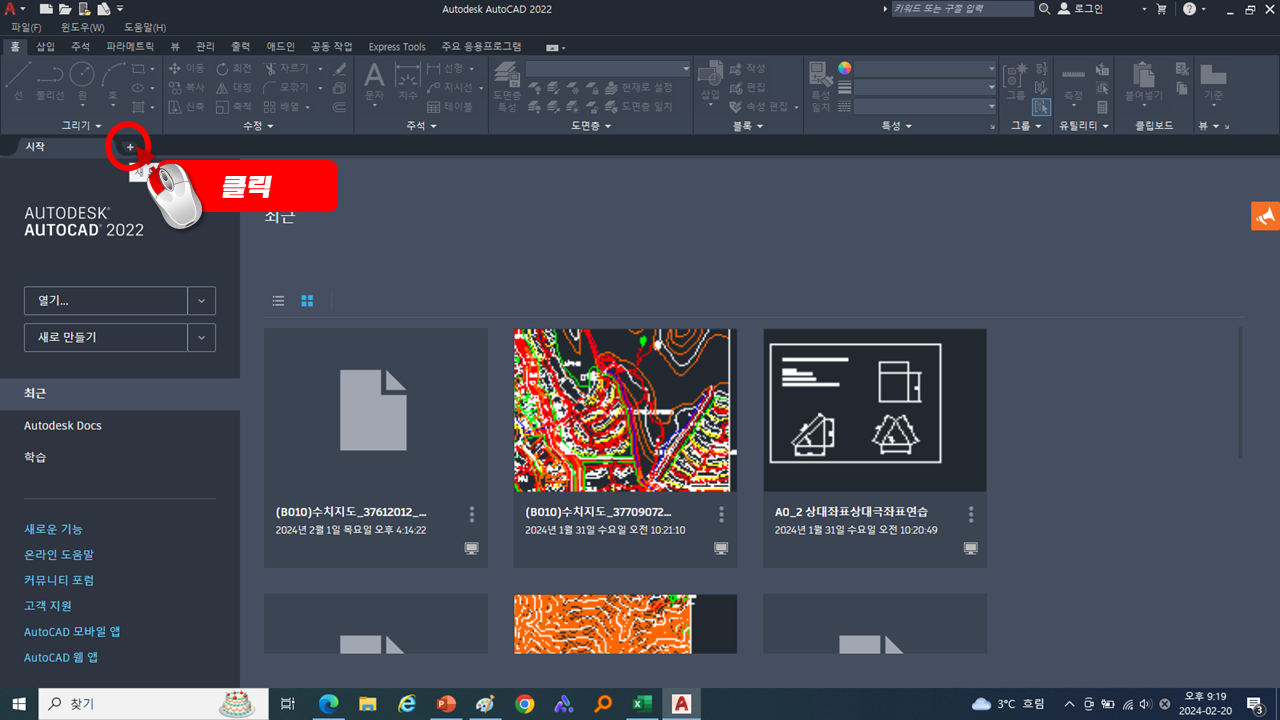Open the 도움말(H) menu

145,28
